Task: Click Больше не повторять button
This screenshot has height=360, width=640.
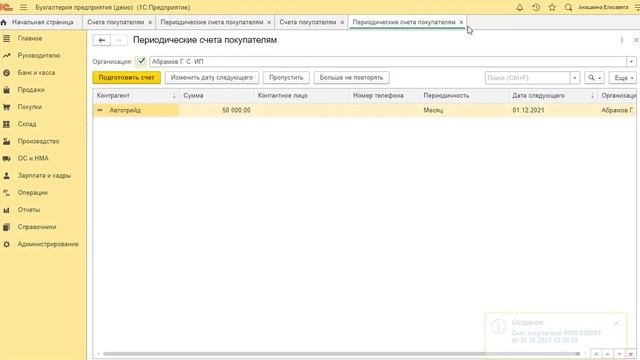Action: (x=351, y=78)
